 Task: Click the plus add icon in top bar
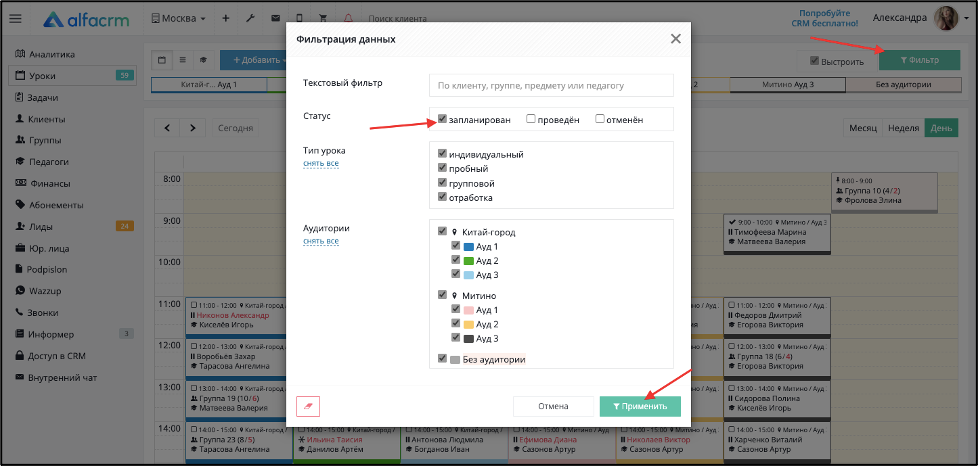tap(225, 19)
